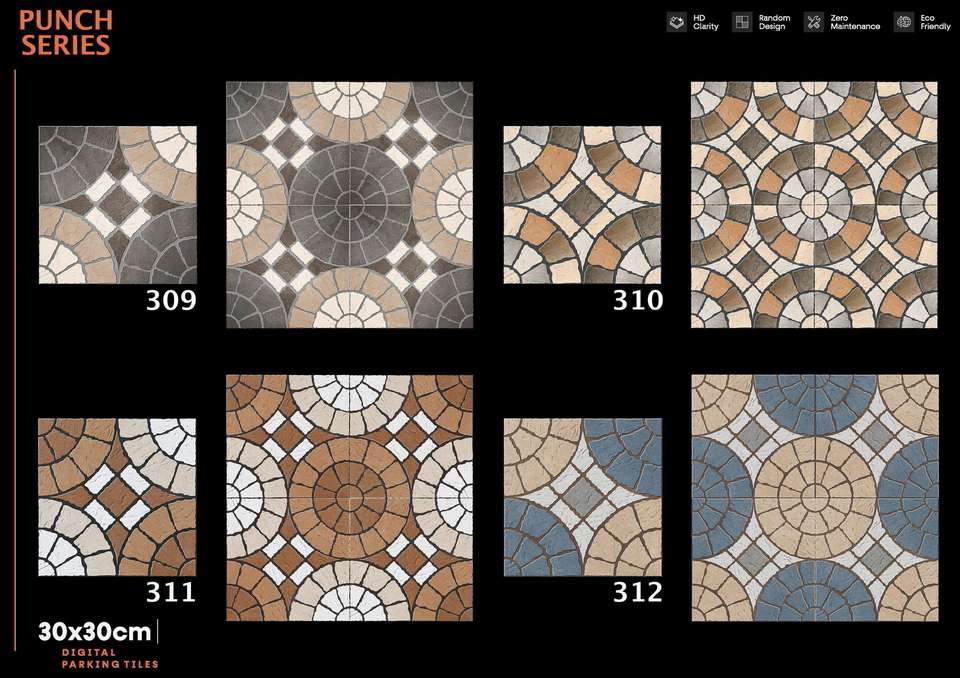Select the small 311 tile sample
Viewport: 960px width, 678px height.
pos(117,497)
